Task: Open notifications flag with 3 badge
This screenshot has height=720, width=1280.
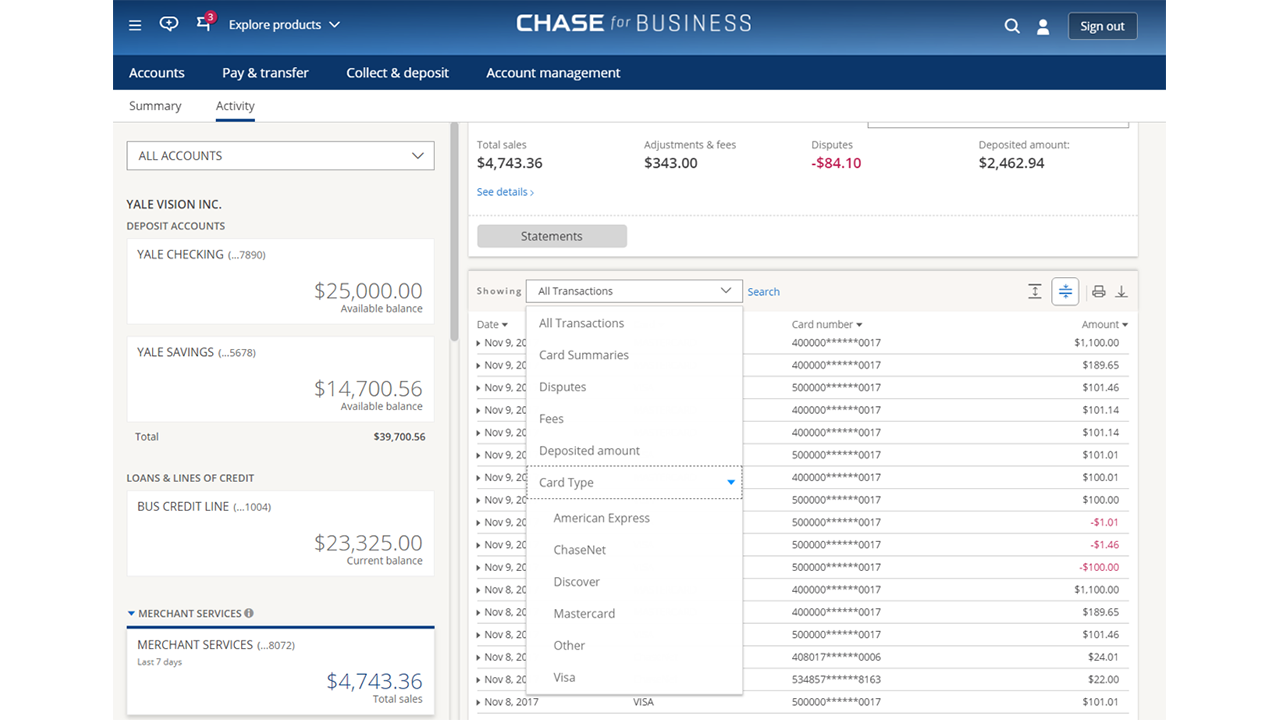Action: [205, 22]
